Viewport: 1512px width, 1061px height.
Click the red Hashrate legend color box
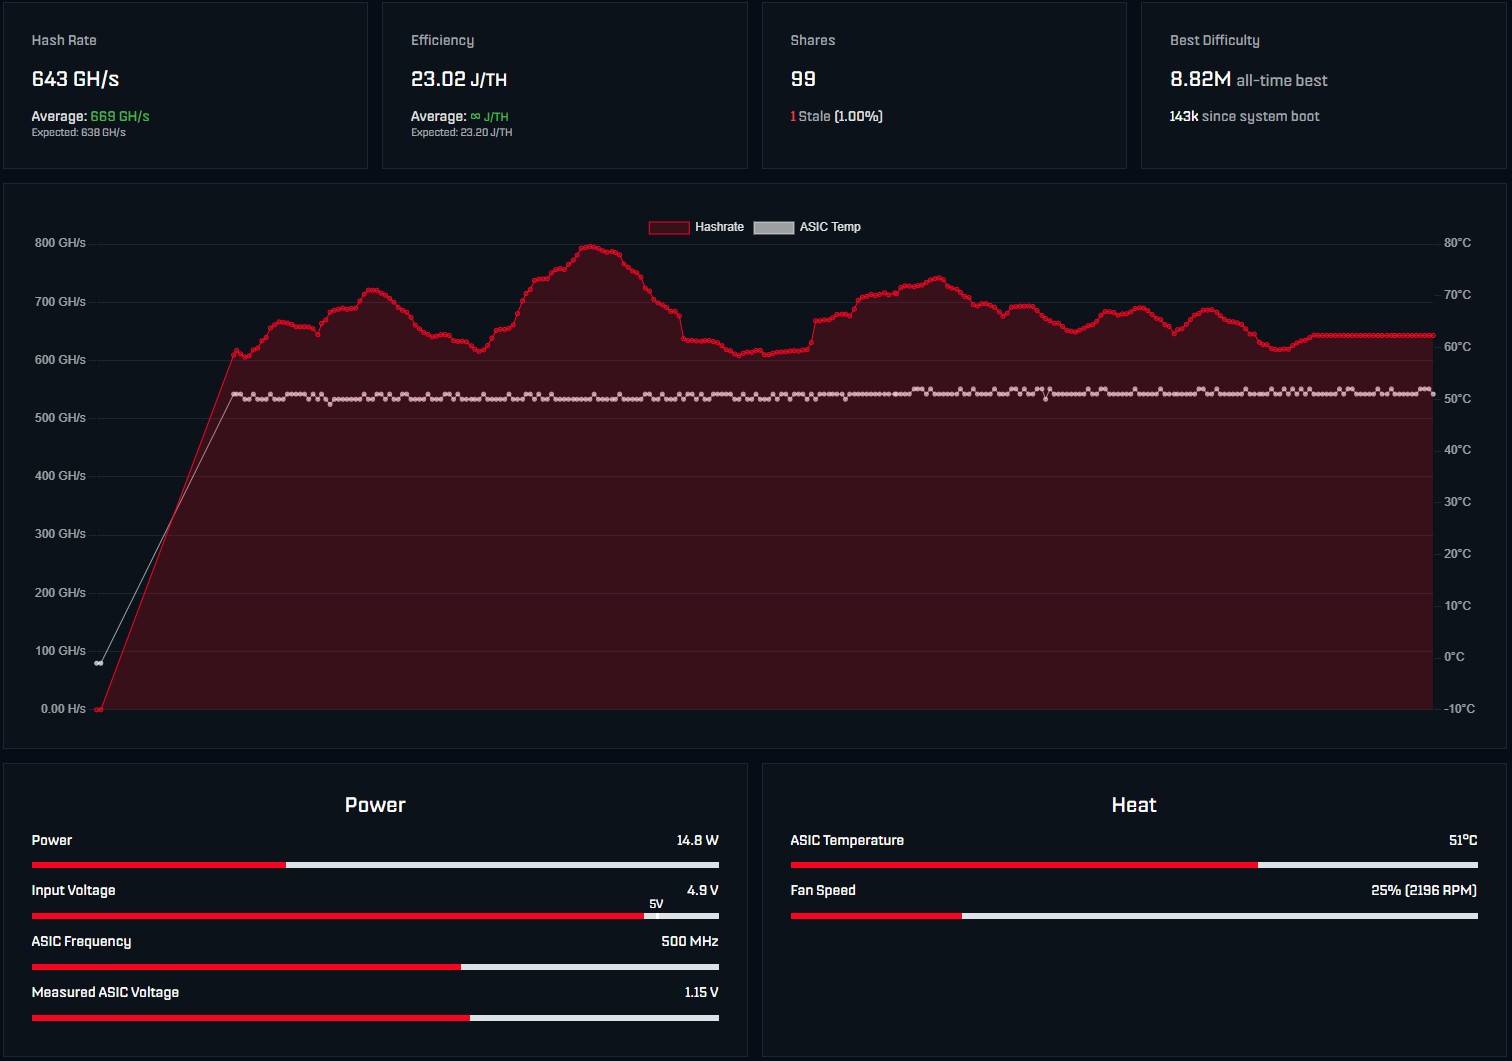pyautogui.click(x=669, y=228)
